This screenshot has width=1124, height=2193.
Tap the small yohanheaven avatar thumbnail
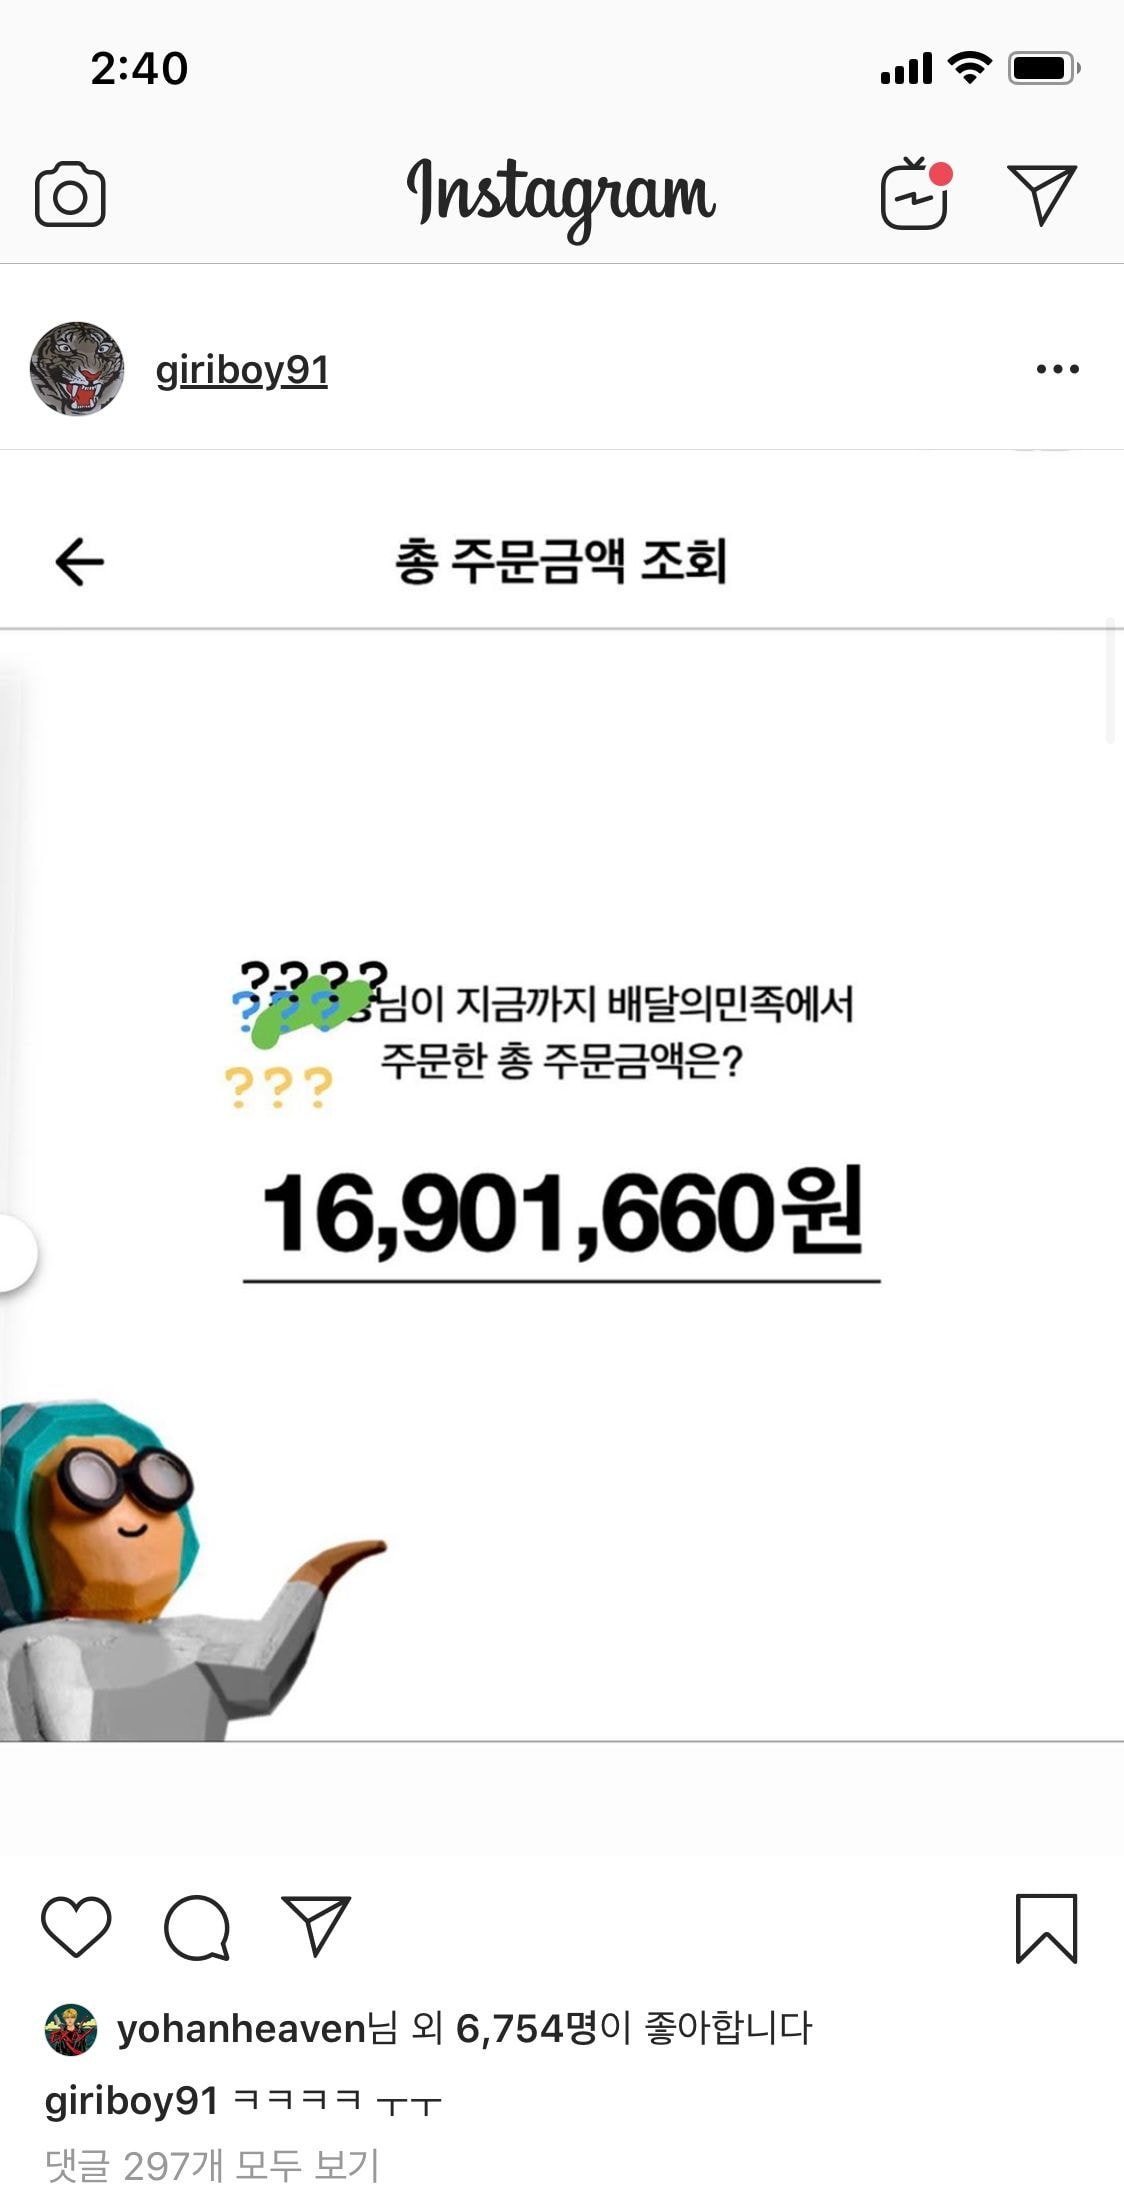tap(71, 2030)
